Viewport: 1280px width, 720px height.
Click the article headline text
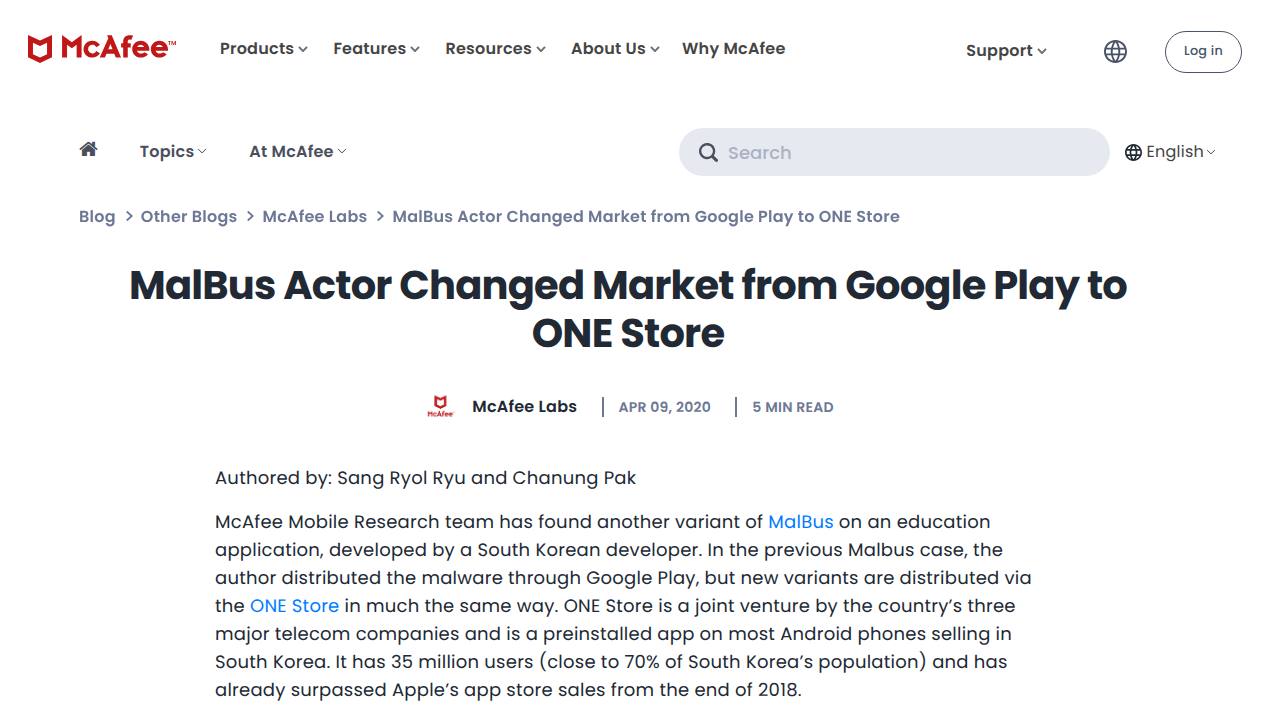[x=628, y=309]
